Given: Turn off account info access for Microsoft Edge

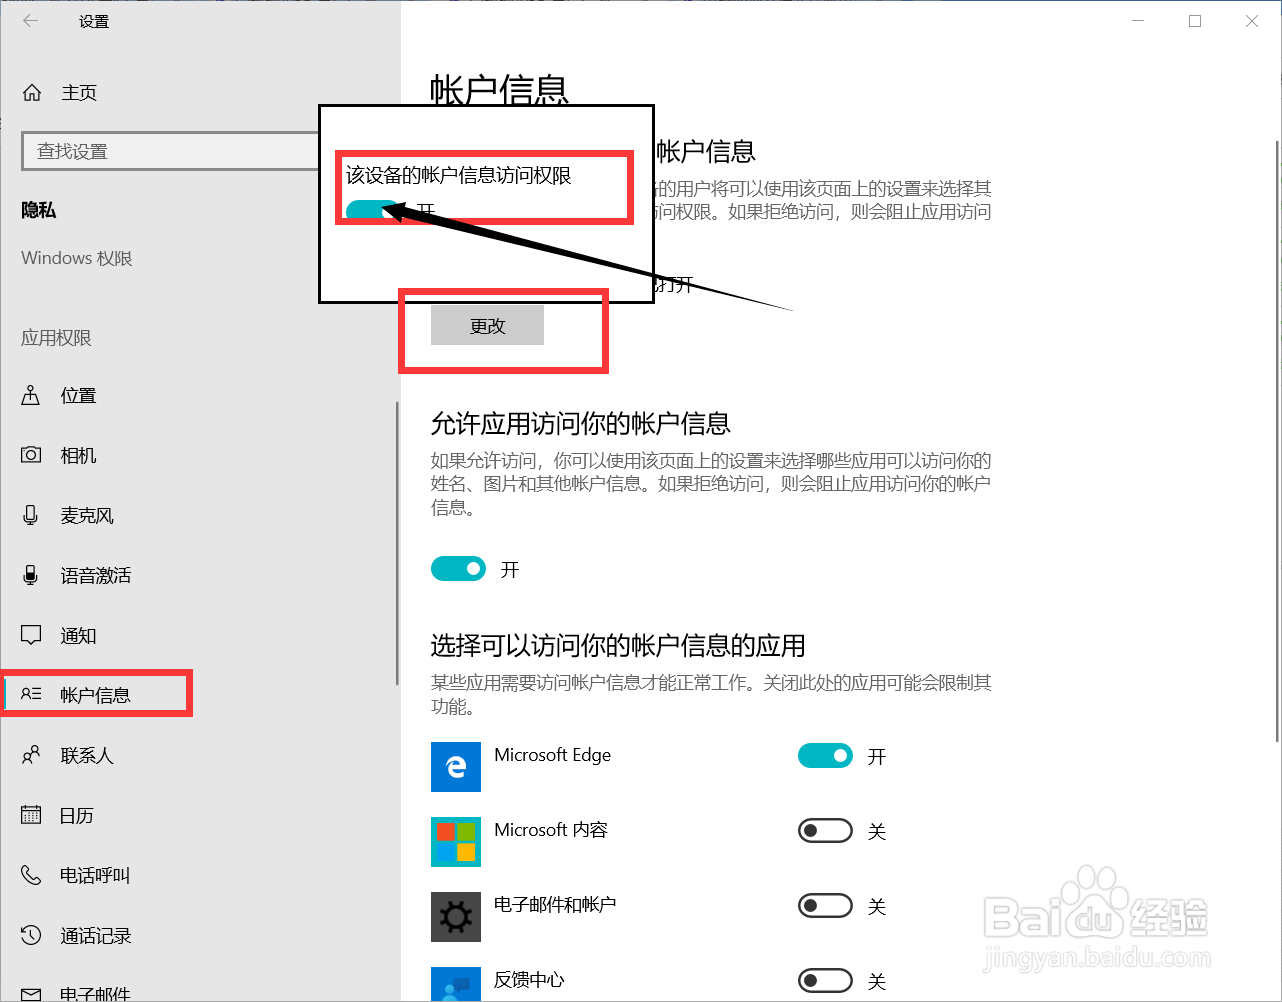Looking at the screenshot, I should 824,755.
